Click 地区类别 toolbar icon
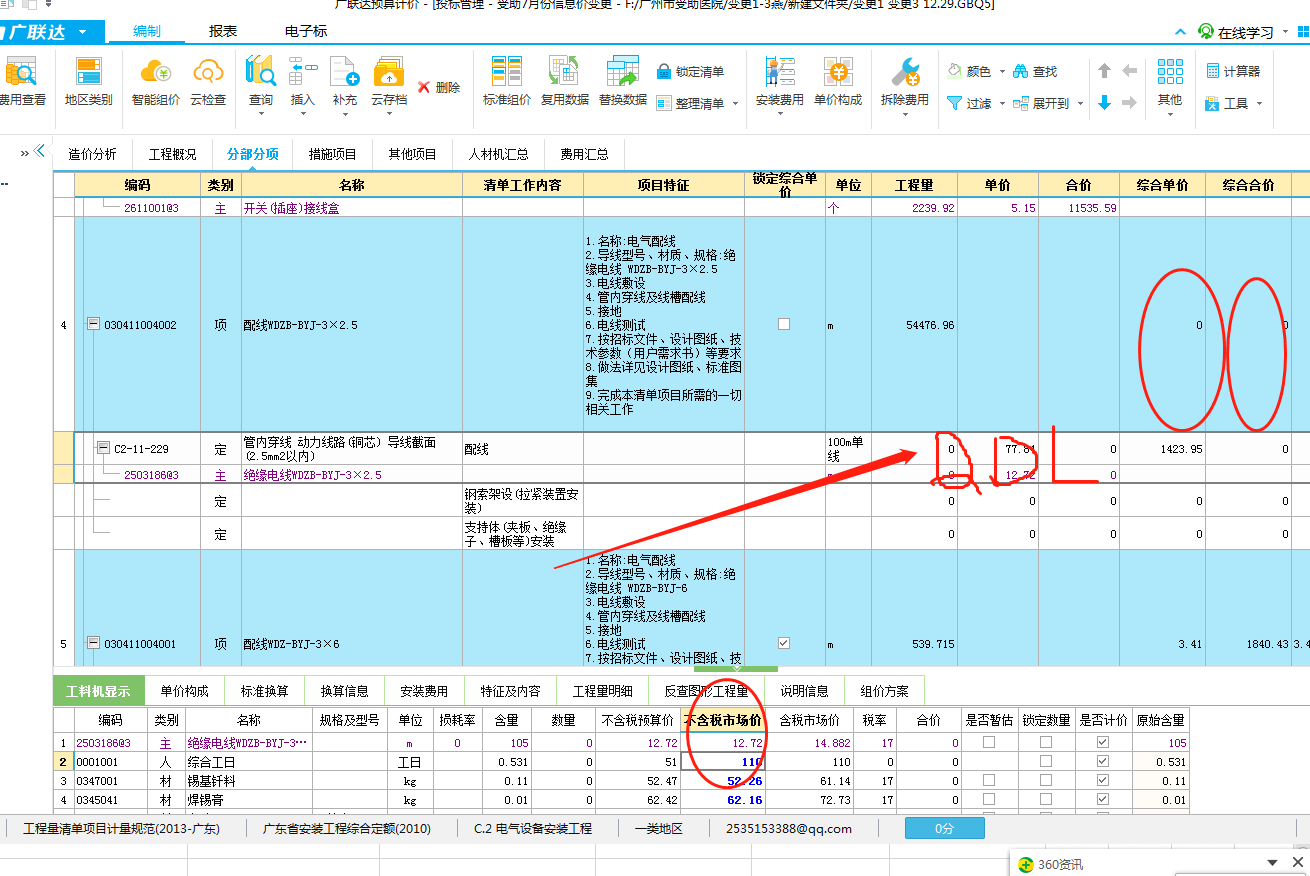The height and width of the screenshot is (876, 1310). pos(89,82)
